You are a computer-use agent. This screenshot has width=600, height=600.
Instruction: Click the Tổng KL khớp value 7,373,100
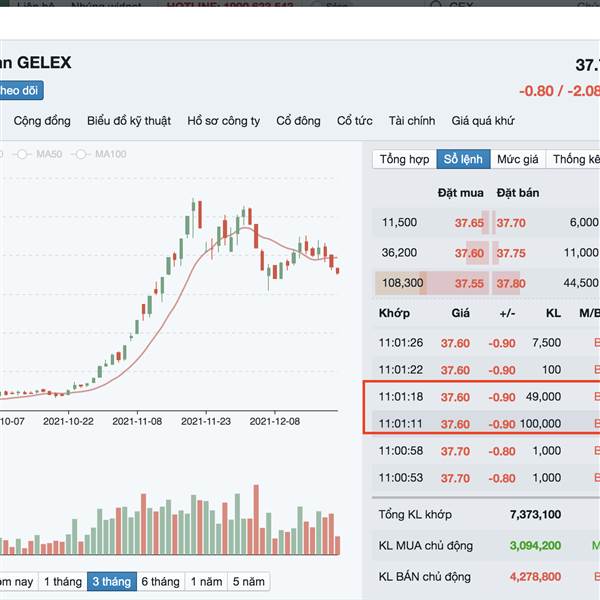(535, 515)
